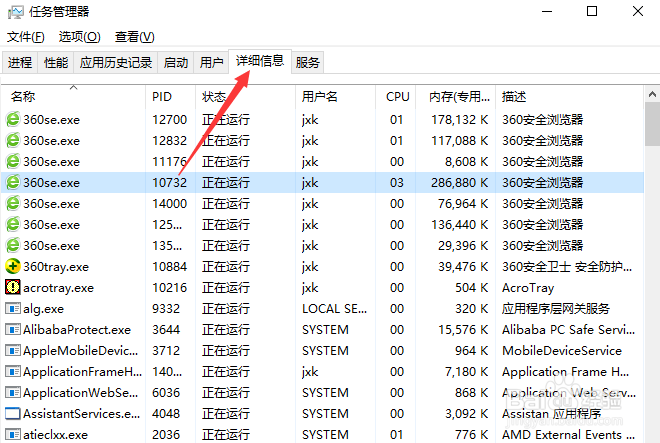Click LOCAL SE... user name cell
660x443 pixels.
(335, 309)
